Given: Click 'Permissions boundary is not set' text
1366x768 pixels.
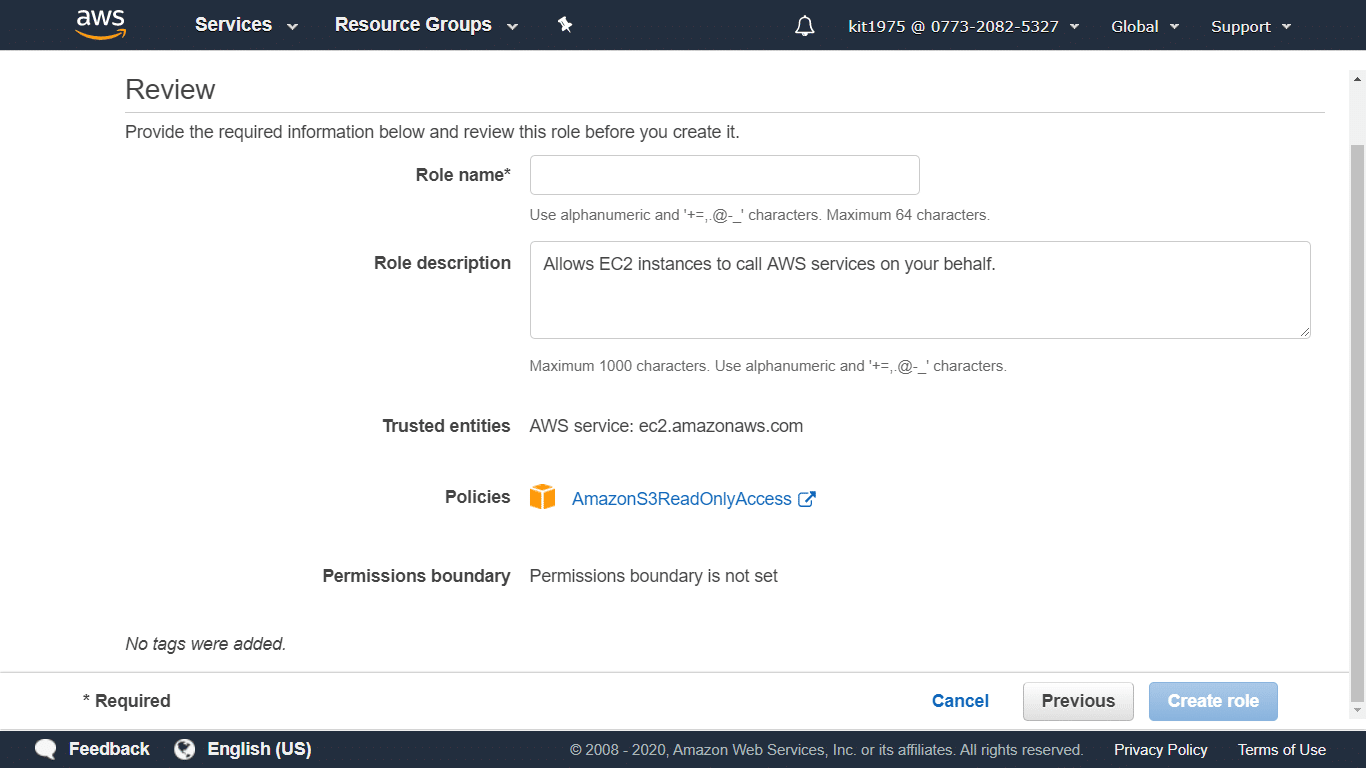Looking at the screenshot, I should (x=653, y=576).
